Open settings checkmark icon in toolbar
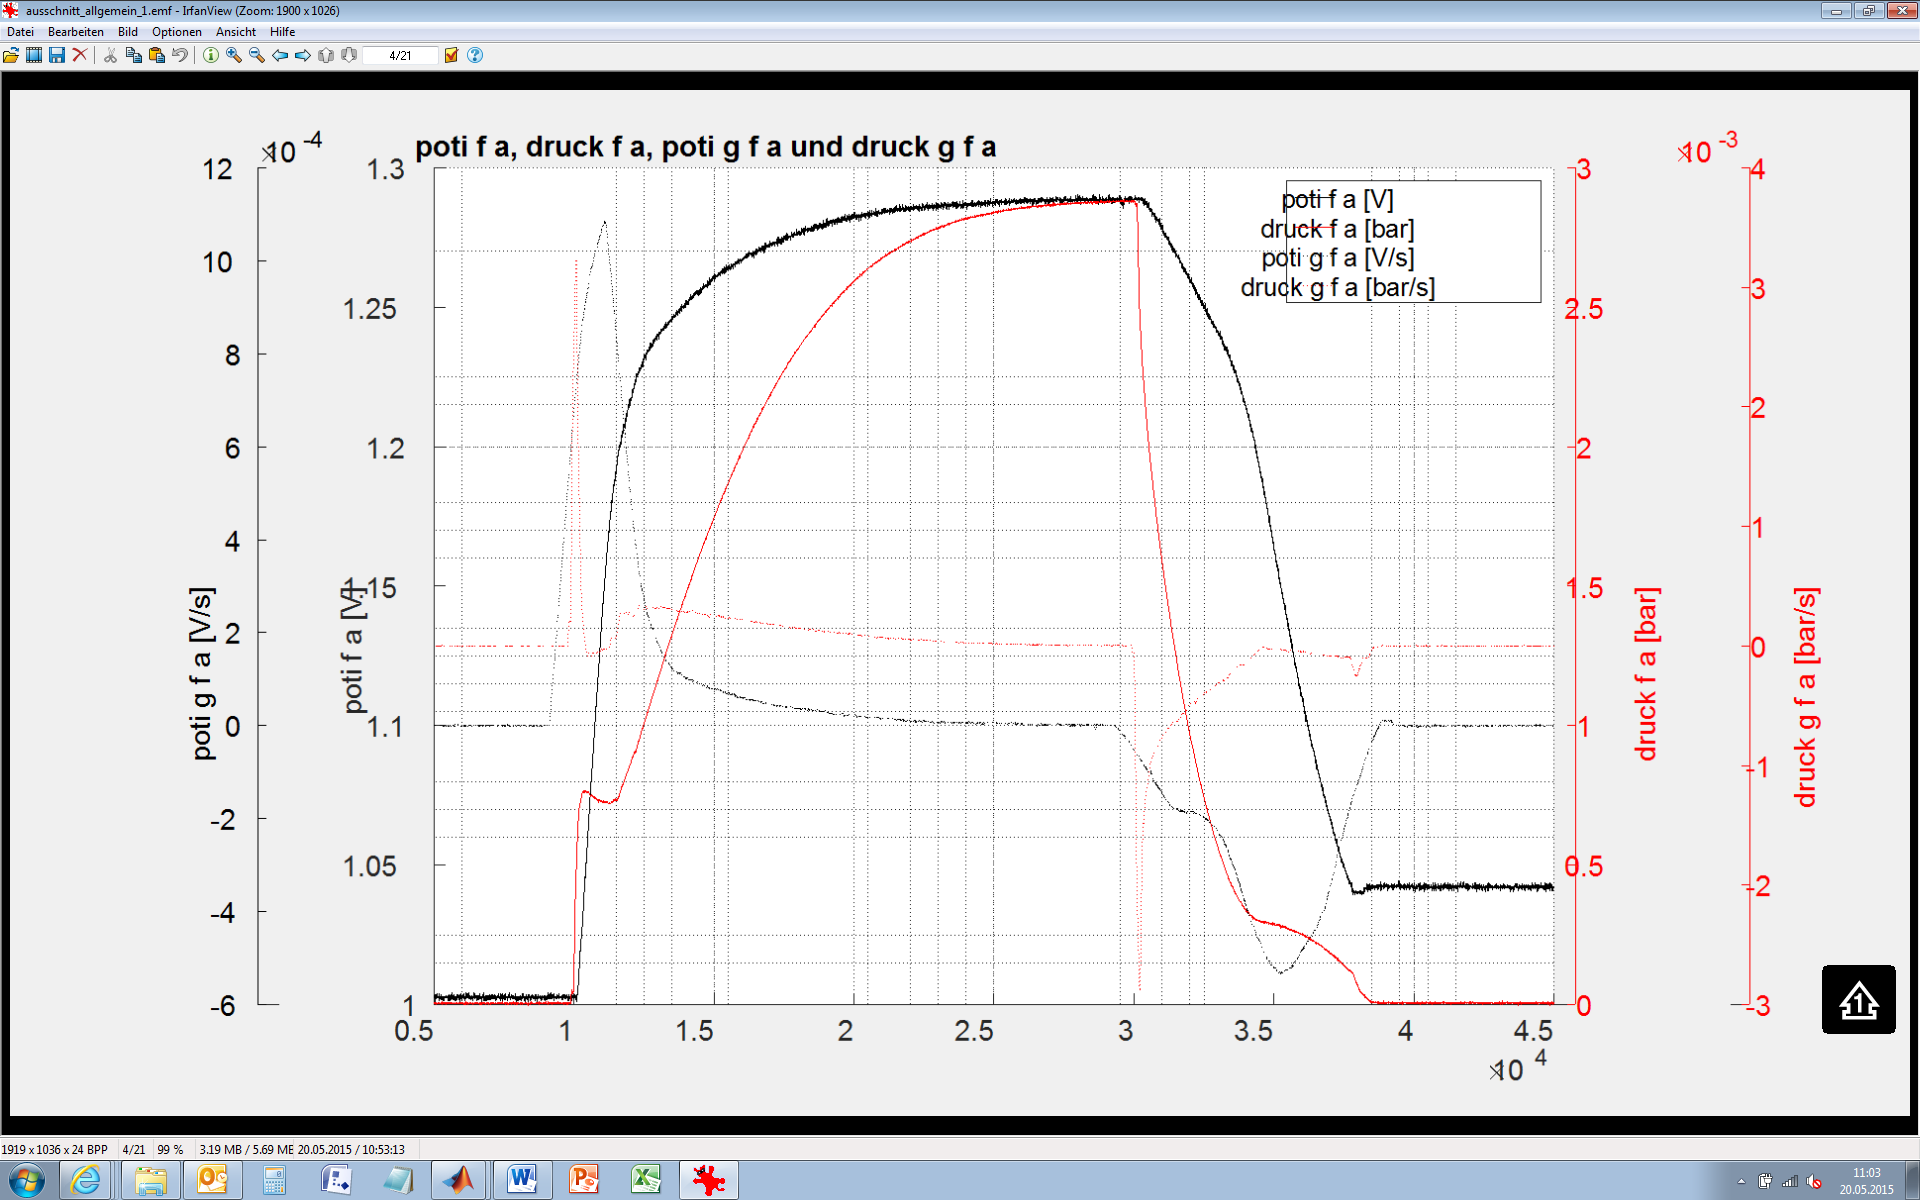 point(451,55)
